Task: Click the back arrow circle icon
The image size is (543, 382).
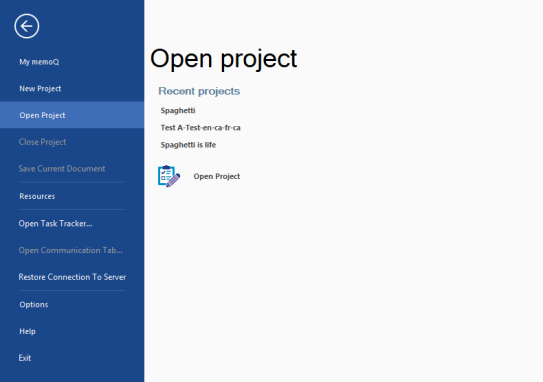Action: coord(27,26)
